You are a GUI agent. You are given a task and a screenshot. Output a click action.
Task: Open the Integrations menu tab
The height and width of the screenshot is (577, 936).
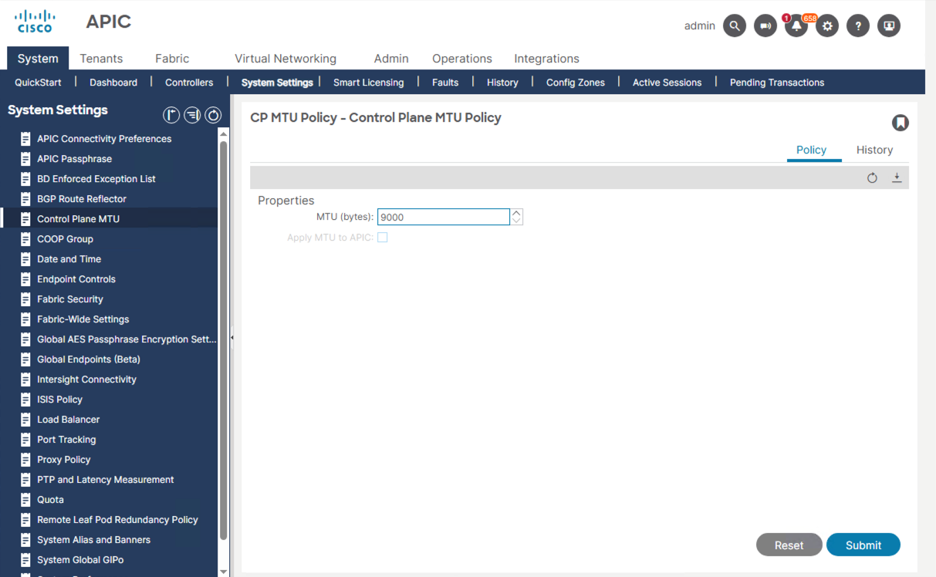546,58
